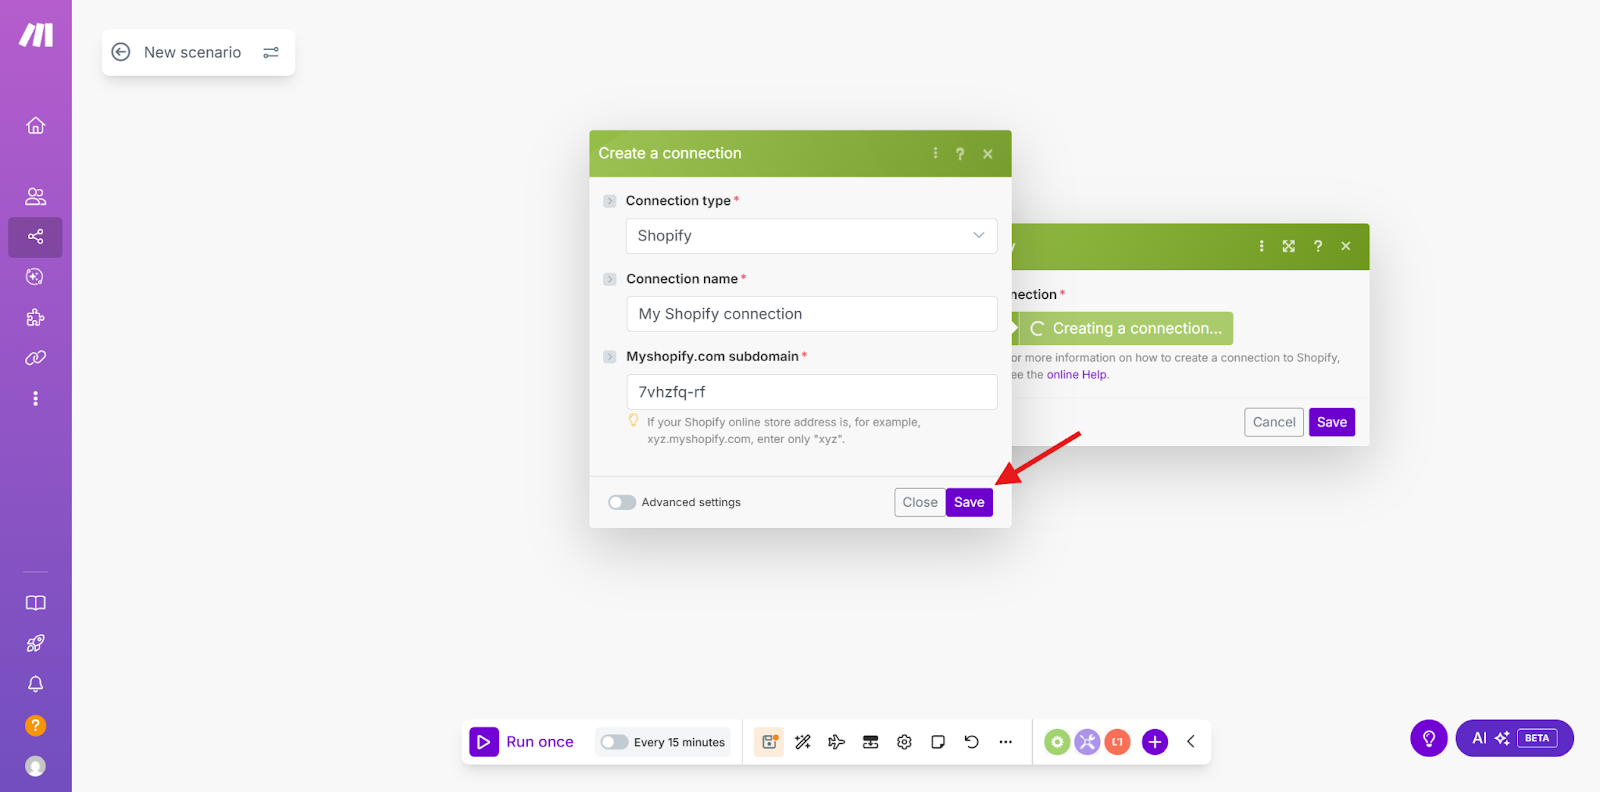Close the background module panel

coord(1346,246)
